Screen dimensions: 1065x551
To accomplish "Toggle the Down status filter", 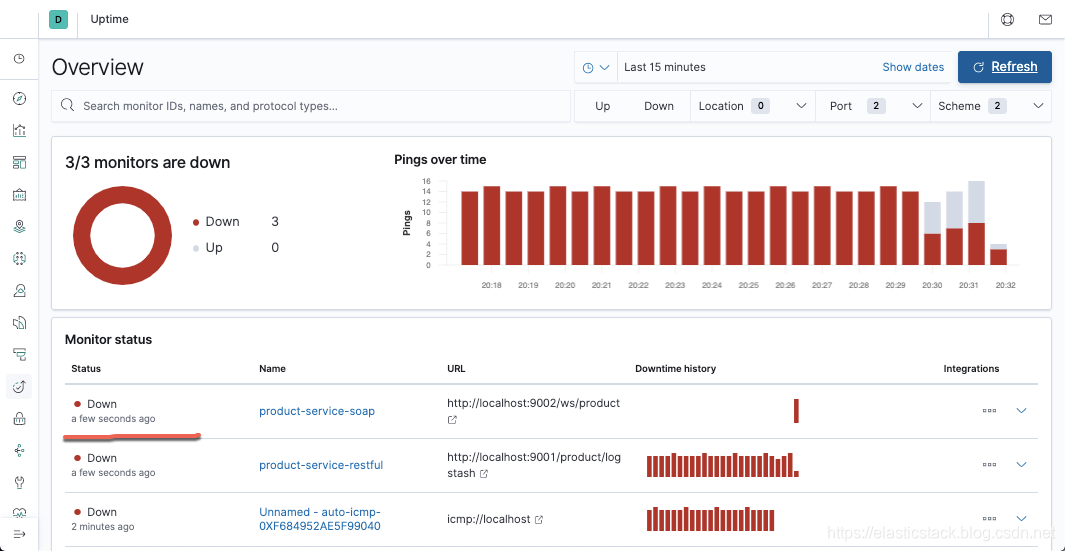I will pos(659,106).
